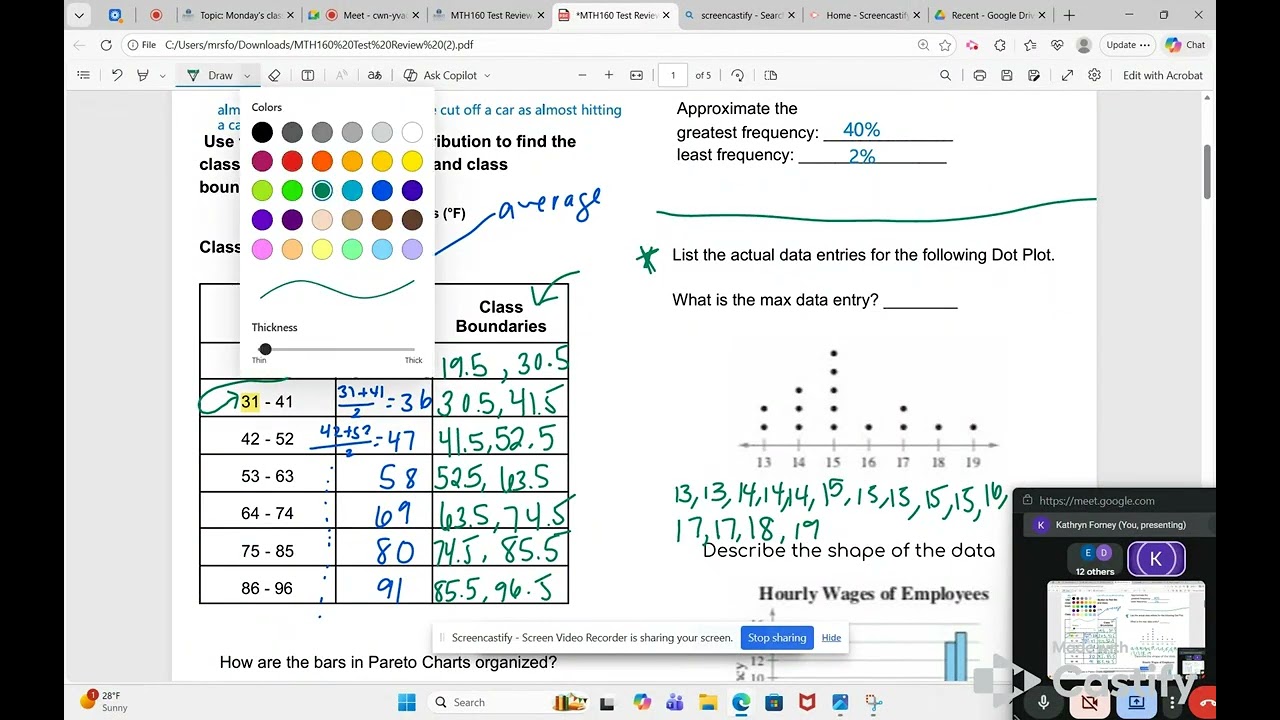Zoom out with the minus icon
This screenshot has height=720, width=1280.
point(582,75)
